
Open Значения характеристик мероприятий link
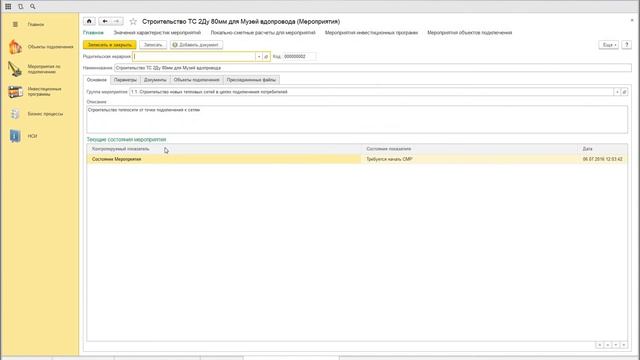[x=157, y=33]
